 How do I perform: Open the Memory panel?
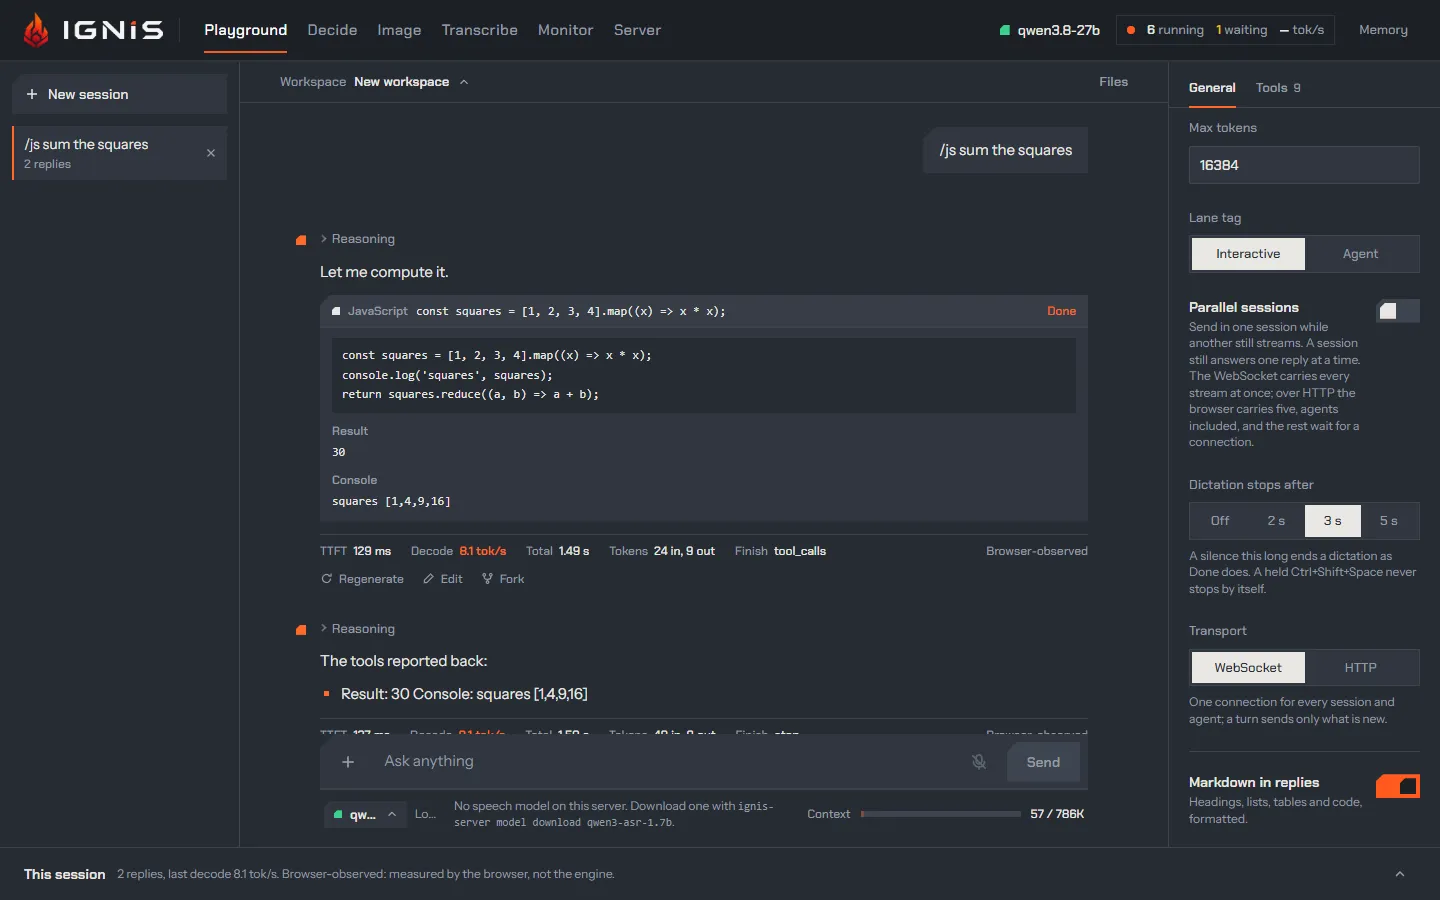(1383, 30)
